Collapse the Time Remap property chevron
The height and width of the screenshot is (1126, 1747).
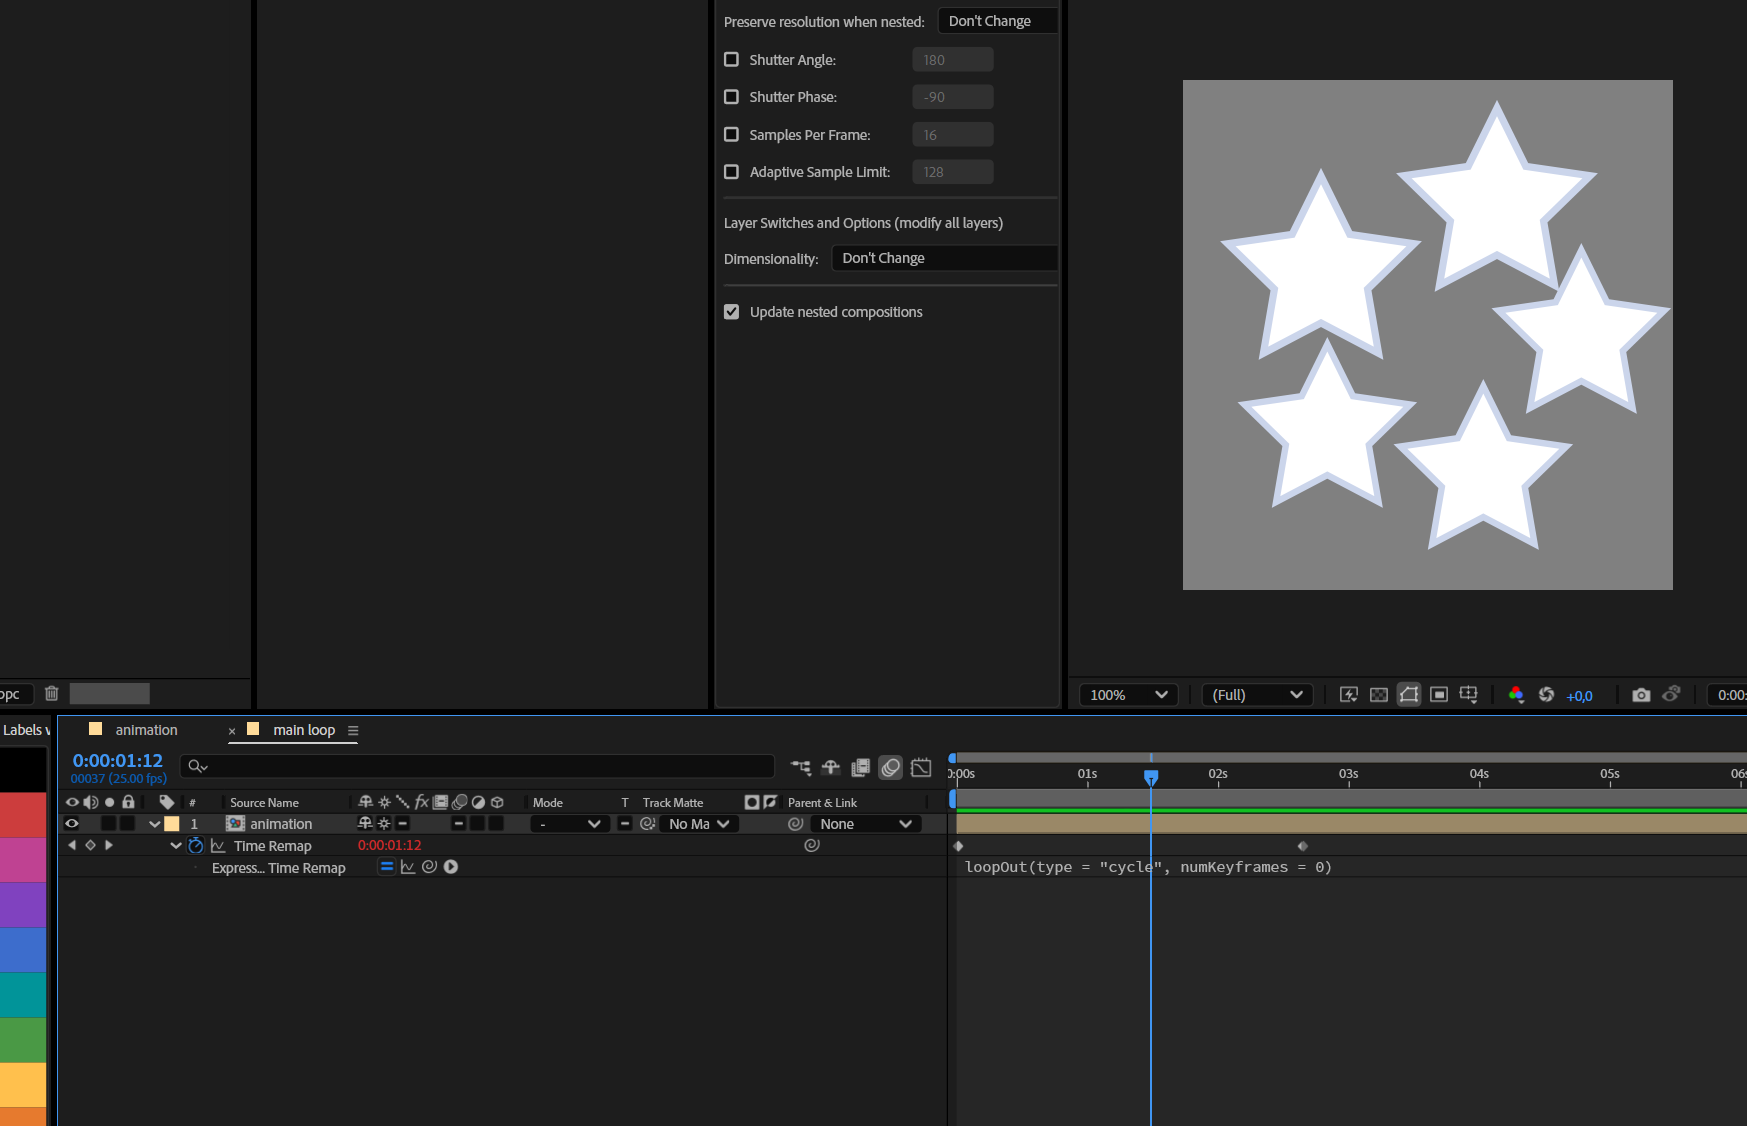(x=175, y=845)
